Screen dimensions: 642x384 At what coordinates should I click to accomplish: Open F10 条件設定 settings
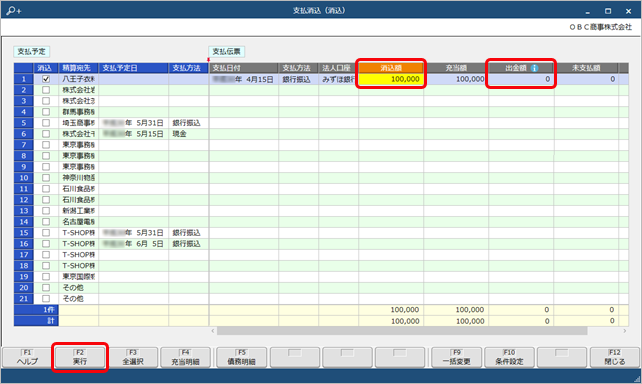(x=509, y=357)
